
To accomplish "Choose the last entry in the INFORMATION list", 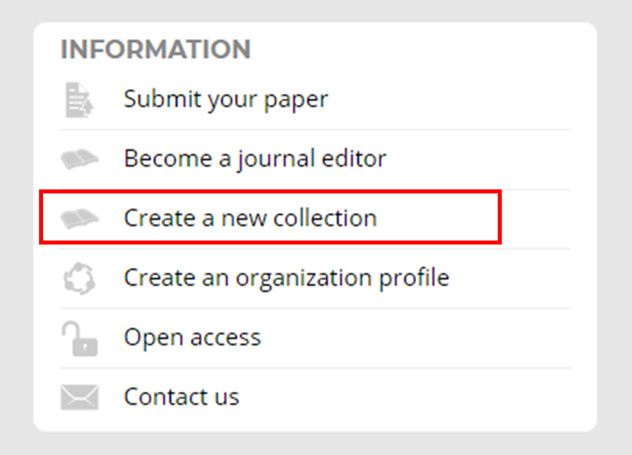I will (181, 396).
